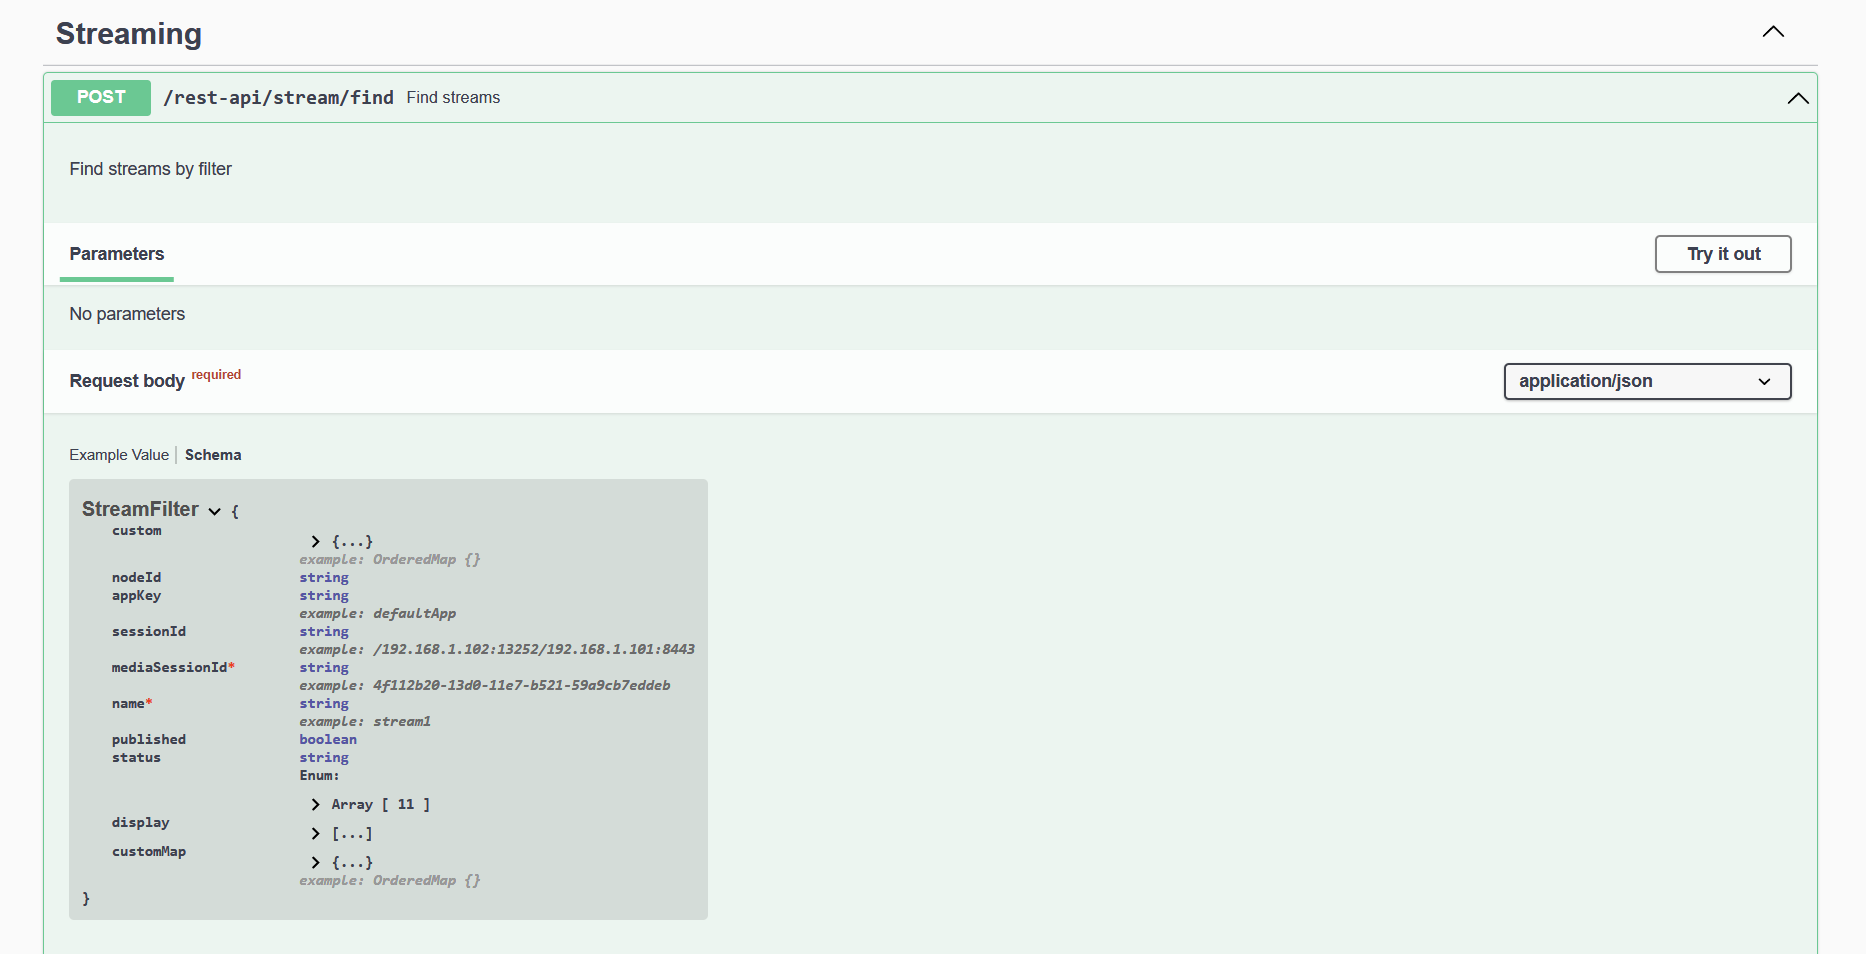
Task: Select the Schema tab
Action: [213, 455]
